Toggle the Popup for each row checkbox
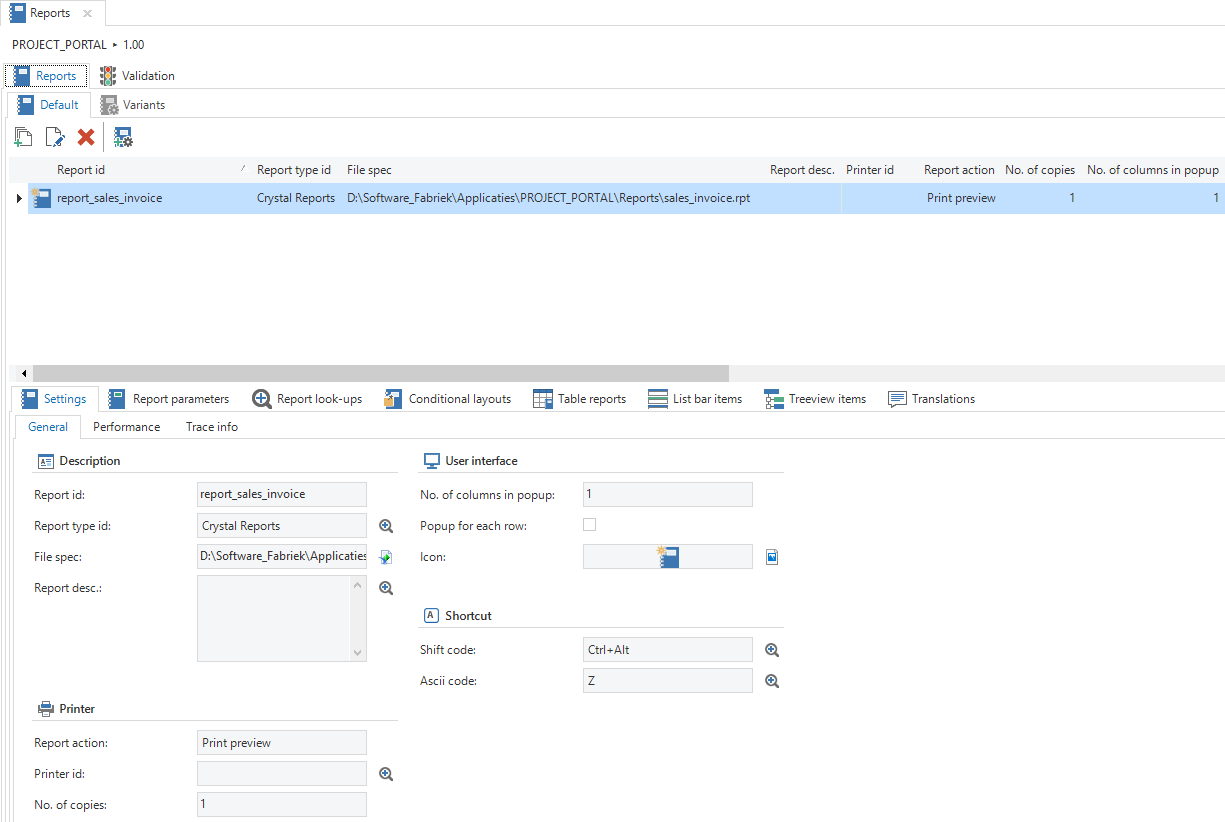Screen dimensions: 1225x822 click(590, 525)
